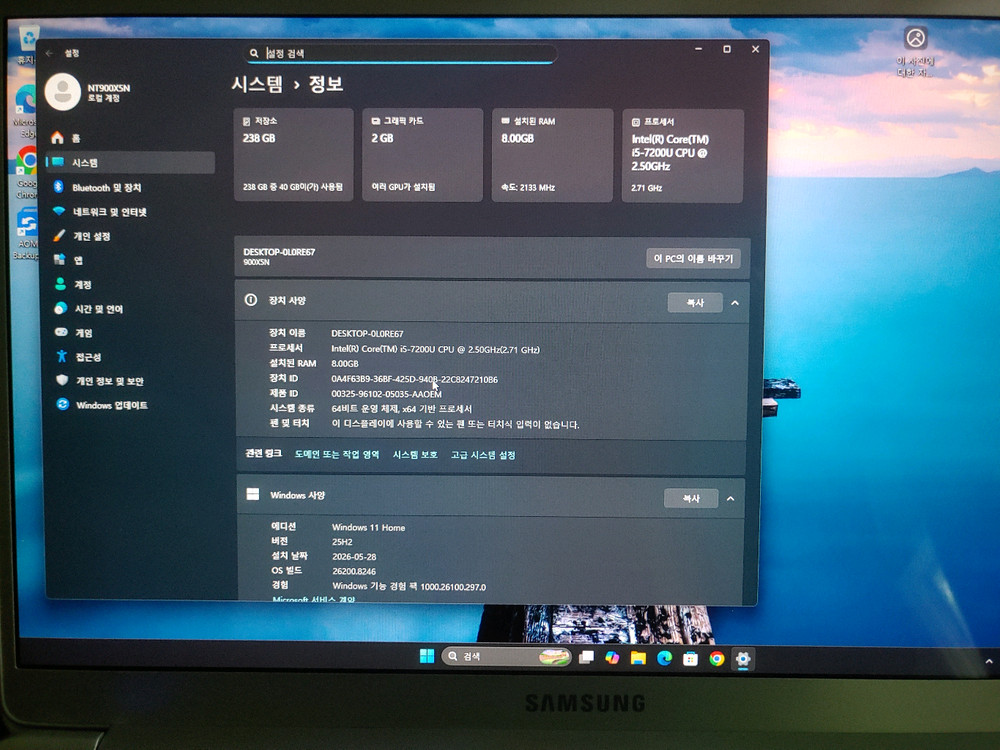Open the 그래픽 카드 2 GB card

(x=422, y=155)
